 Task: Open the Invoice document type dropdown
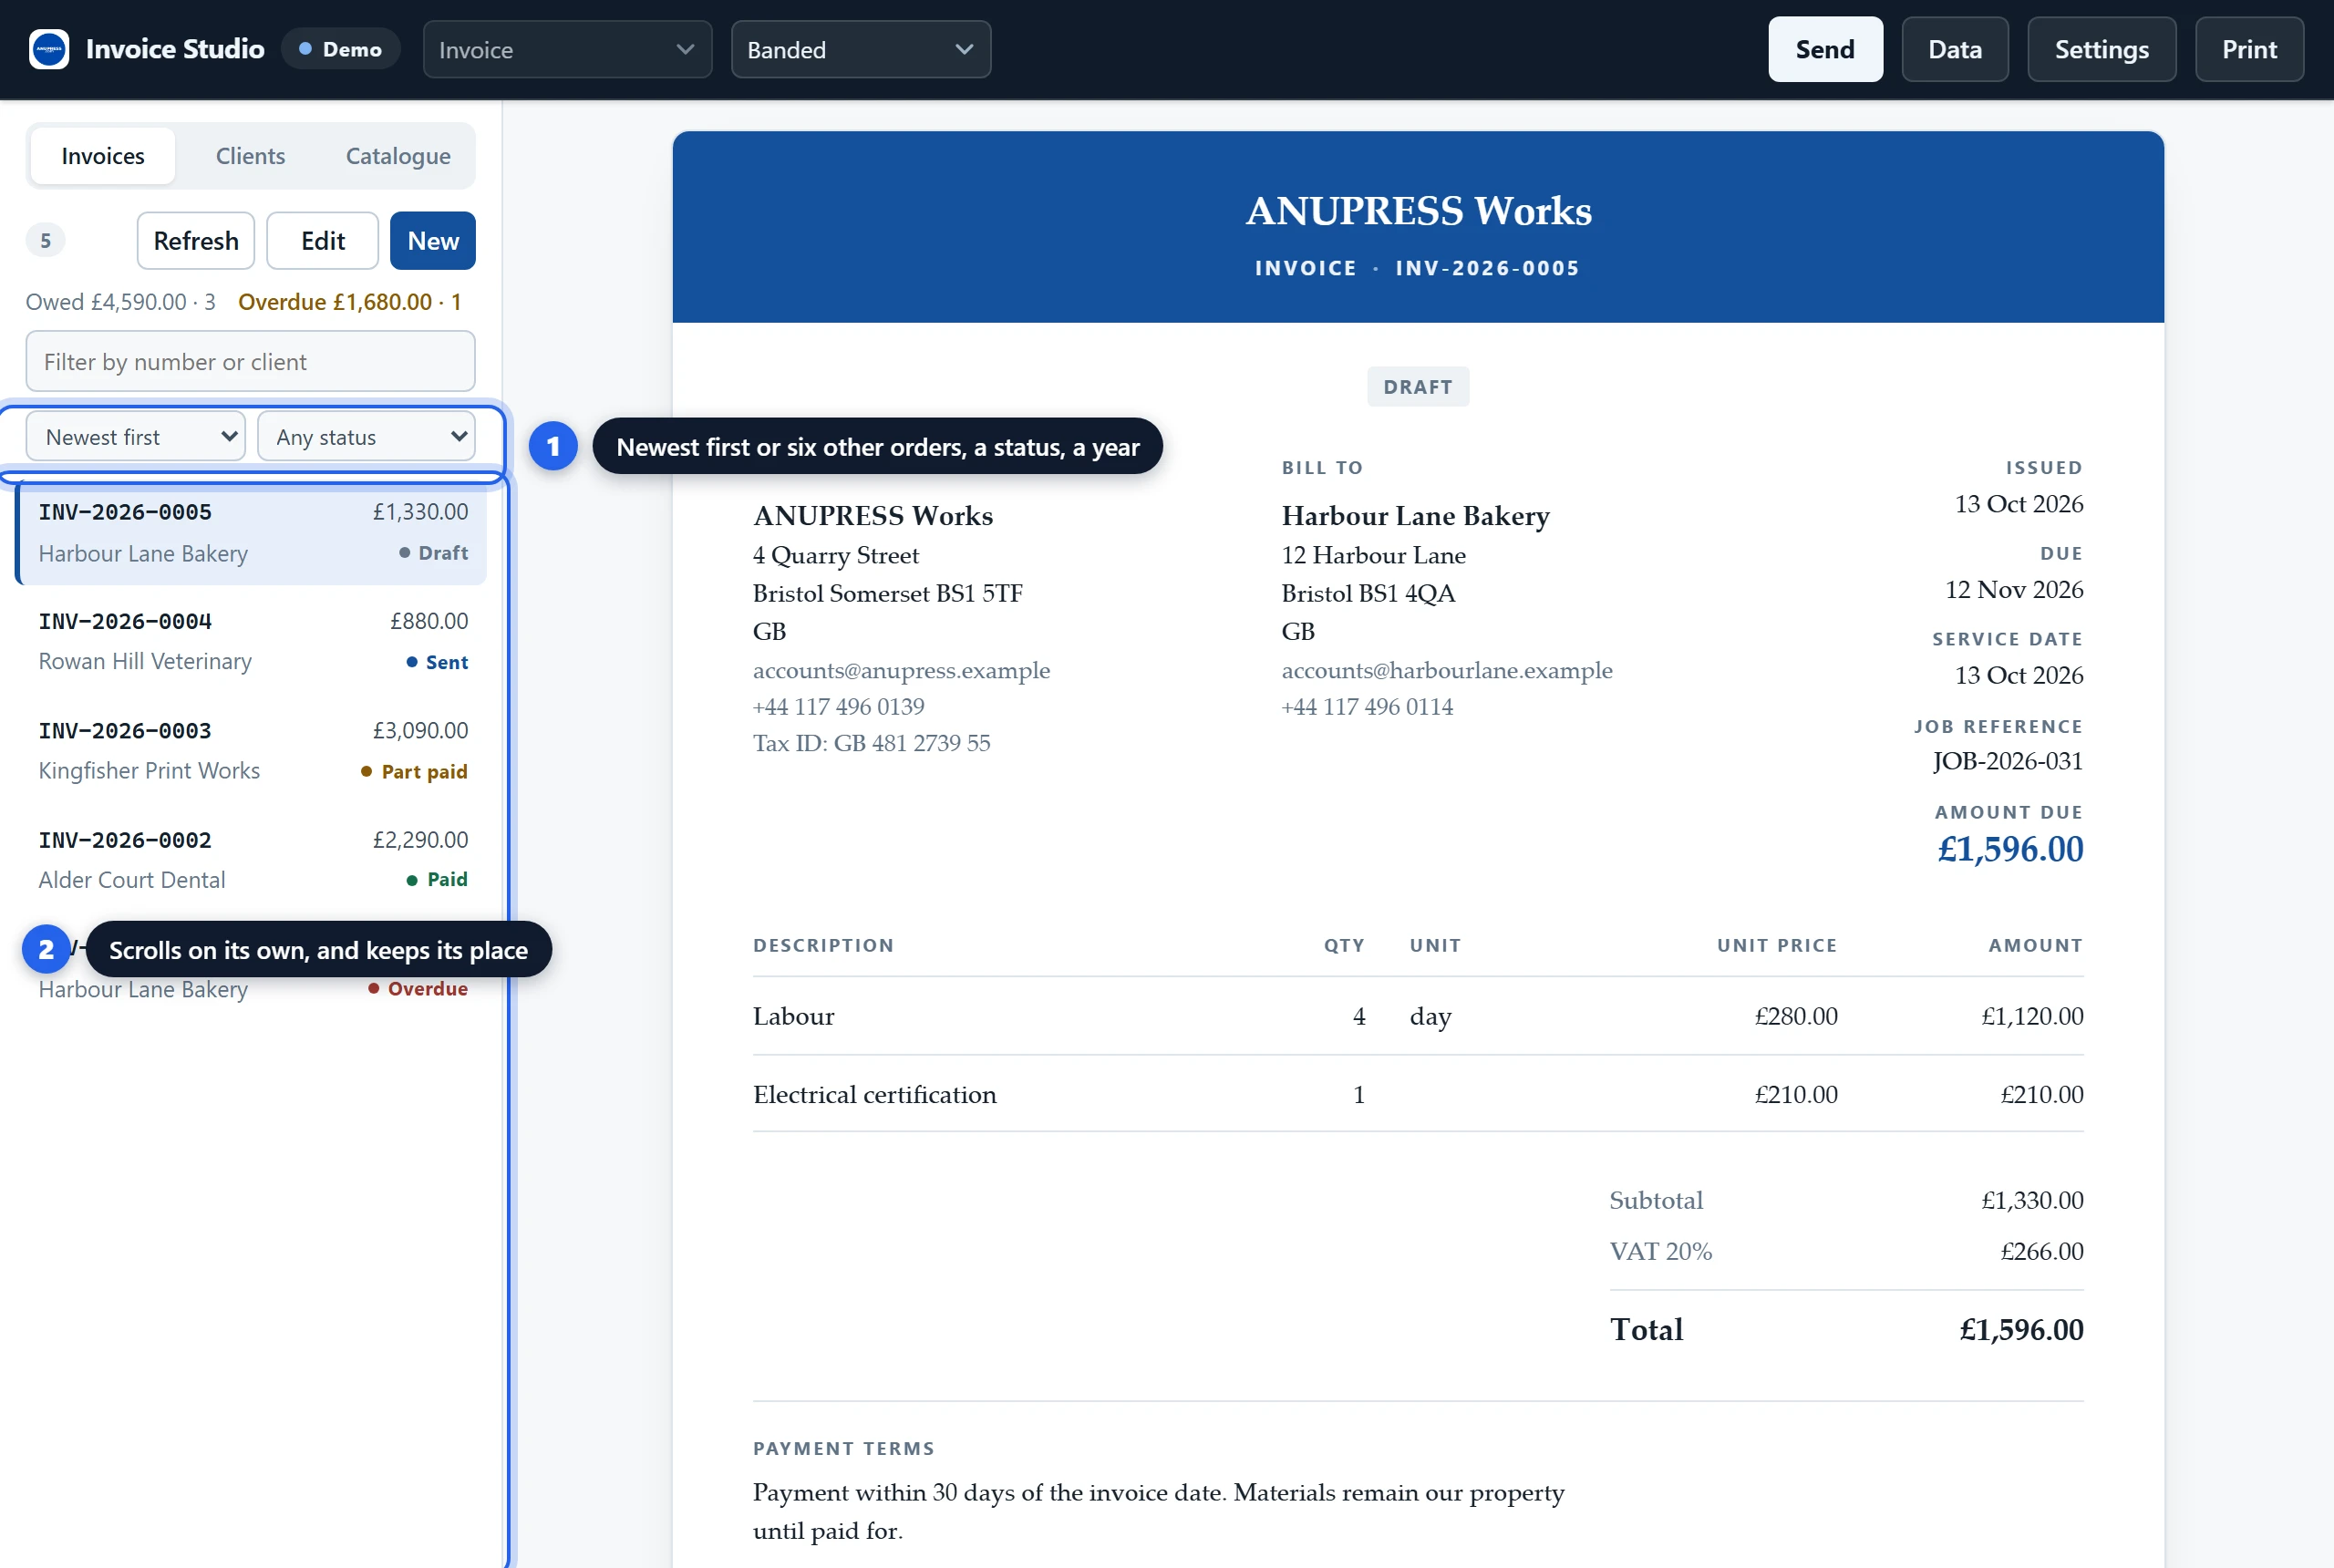[567, 49]
